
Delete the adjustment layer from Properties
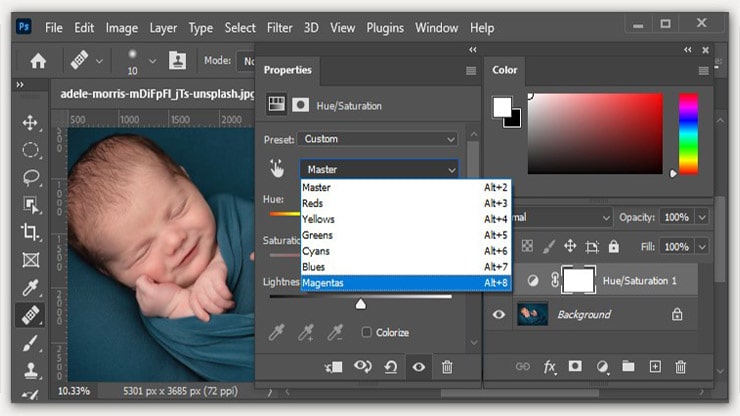point(447,367)
